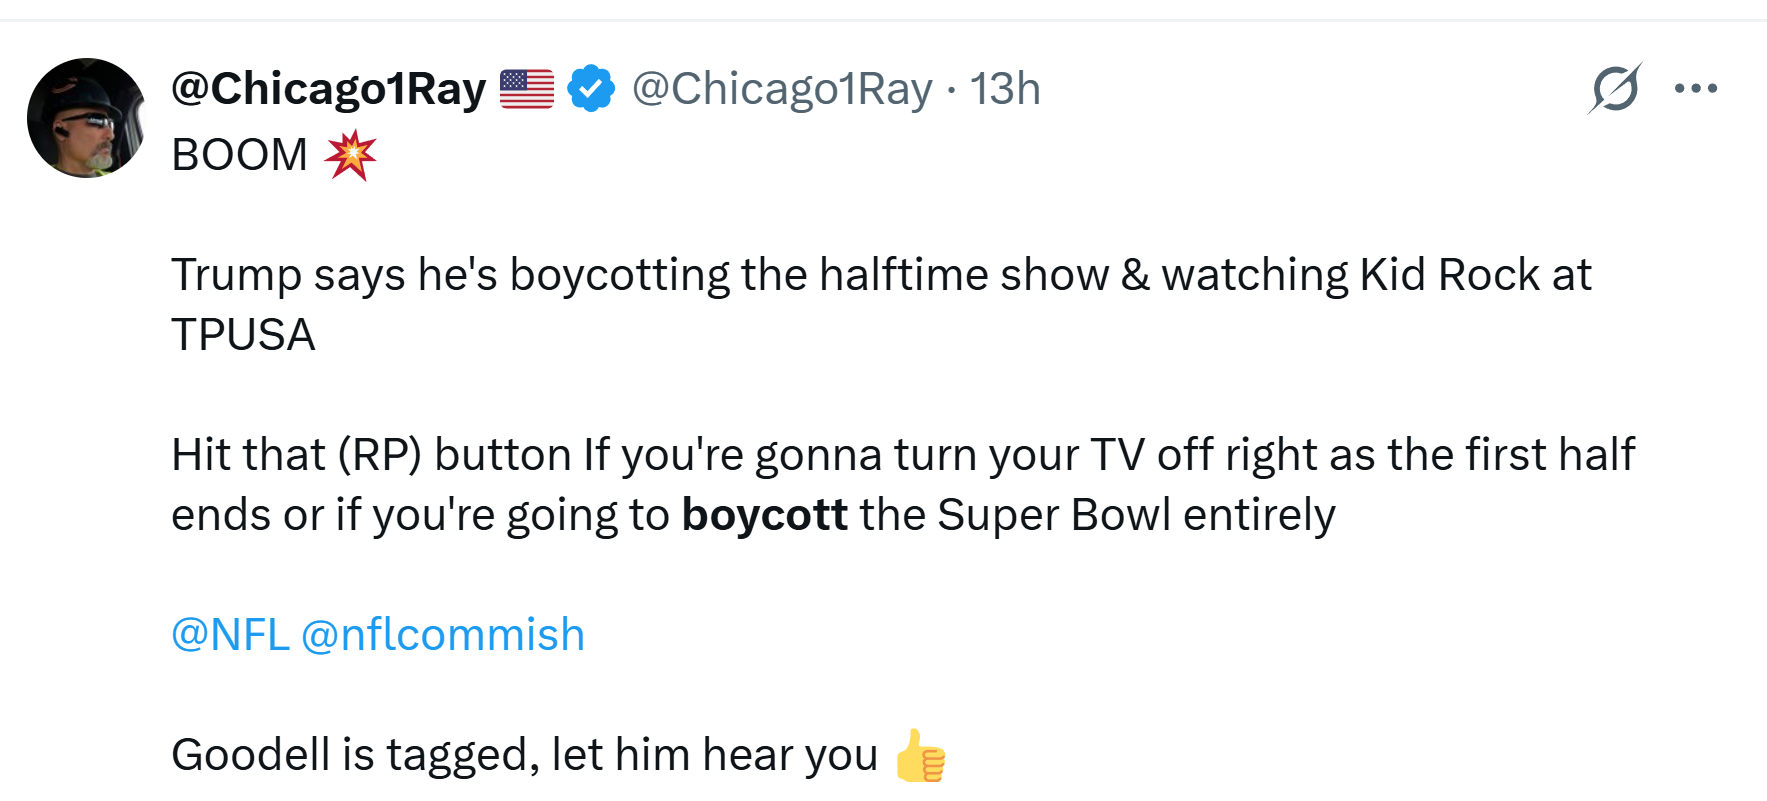Click the collision emoji after BOOM
1767x801 pixels.
pos(350,155)
